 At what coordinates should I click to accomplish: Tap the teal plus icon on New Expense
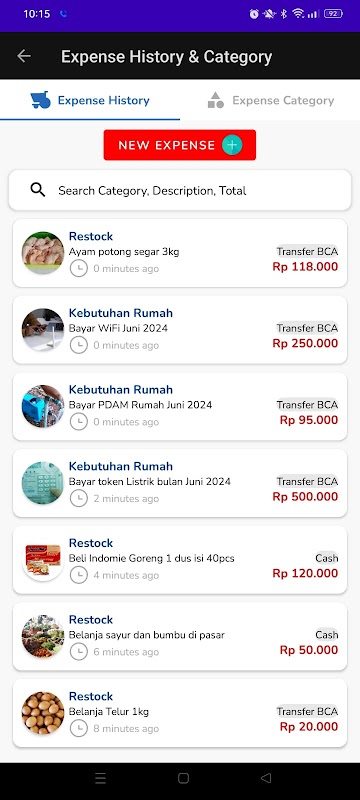coord(232,145)
